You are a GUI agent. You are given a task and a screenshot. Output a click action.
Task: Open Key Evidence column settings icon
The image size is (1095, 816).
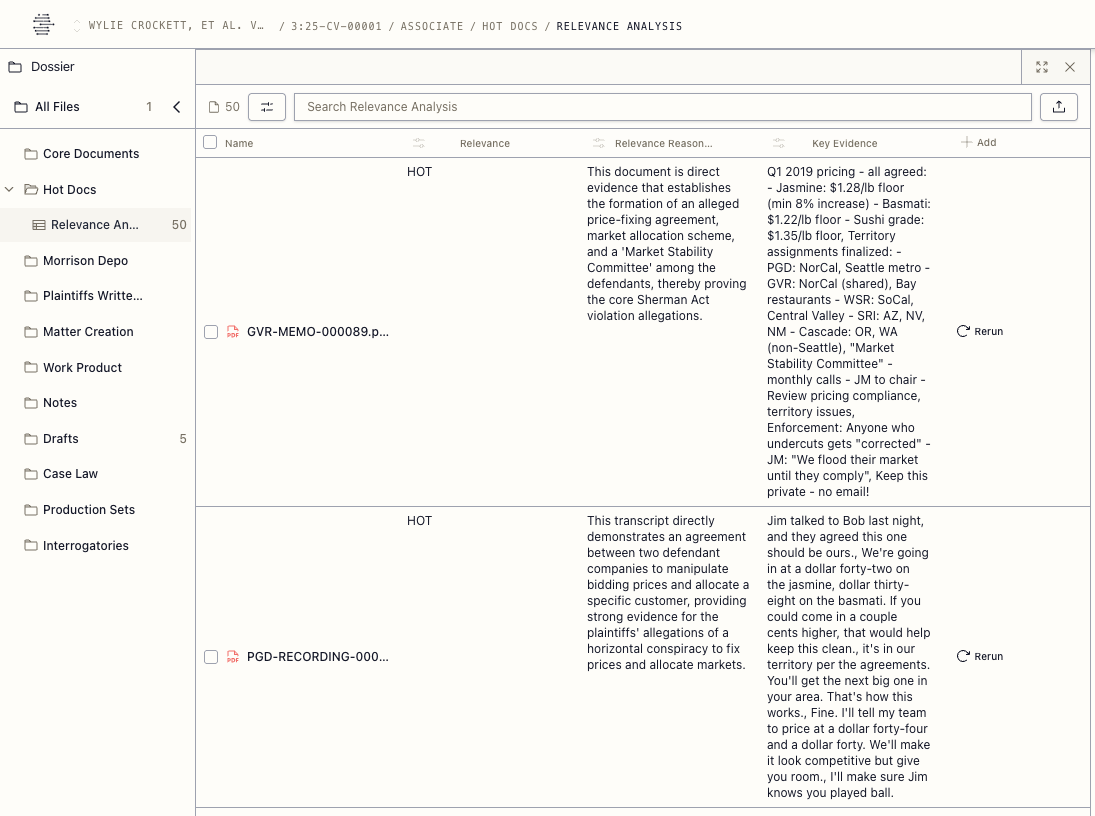pyautogui.click(x=779, y=143)
